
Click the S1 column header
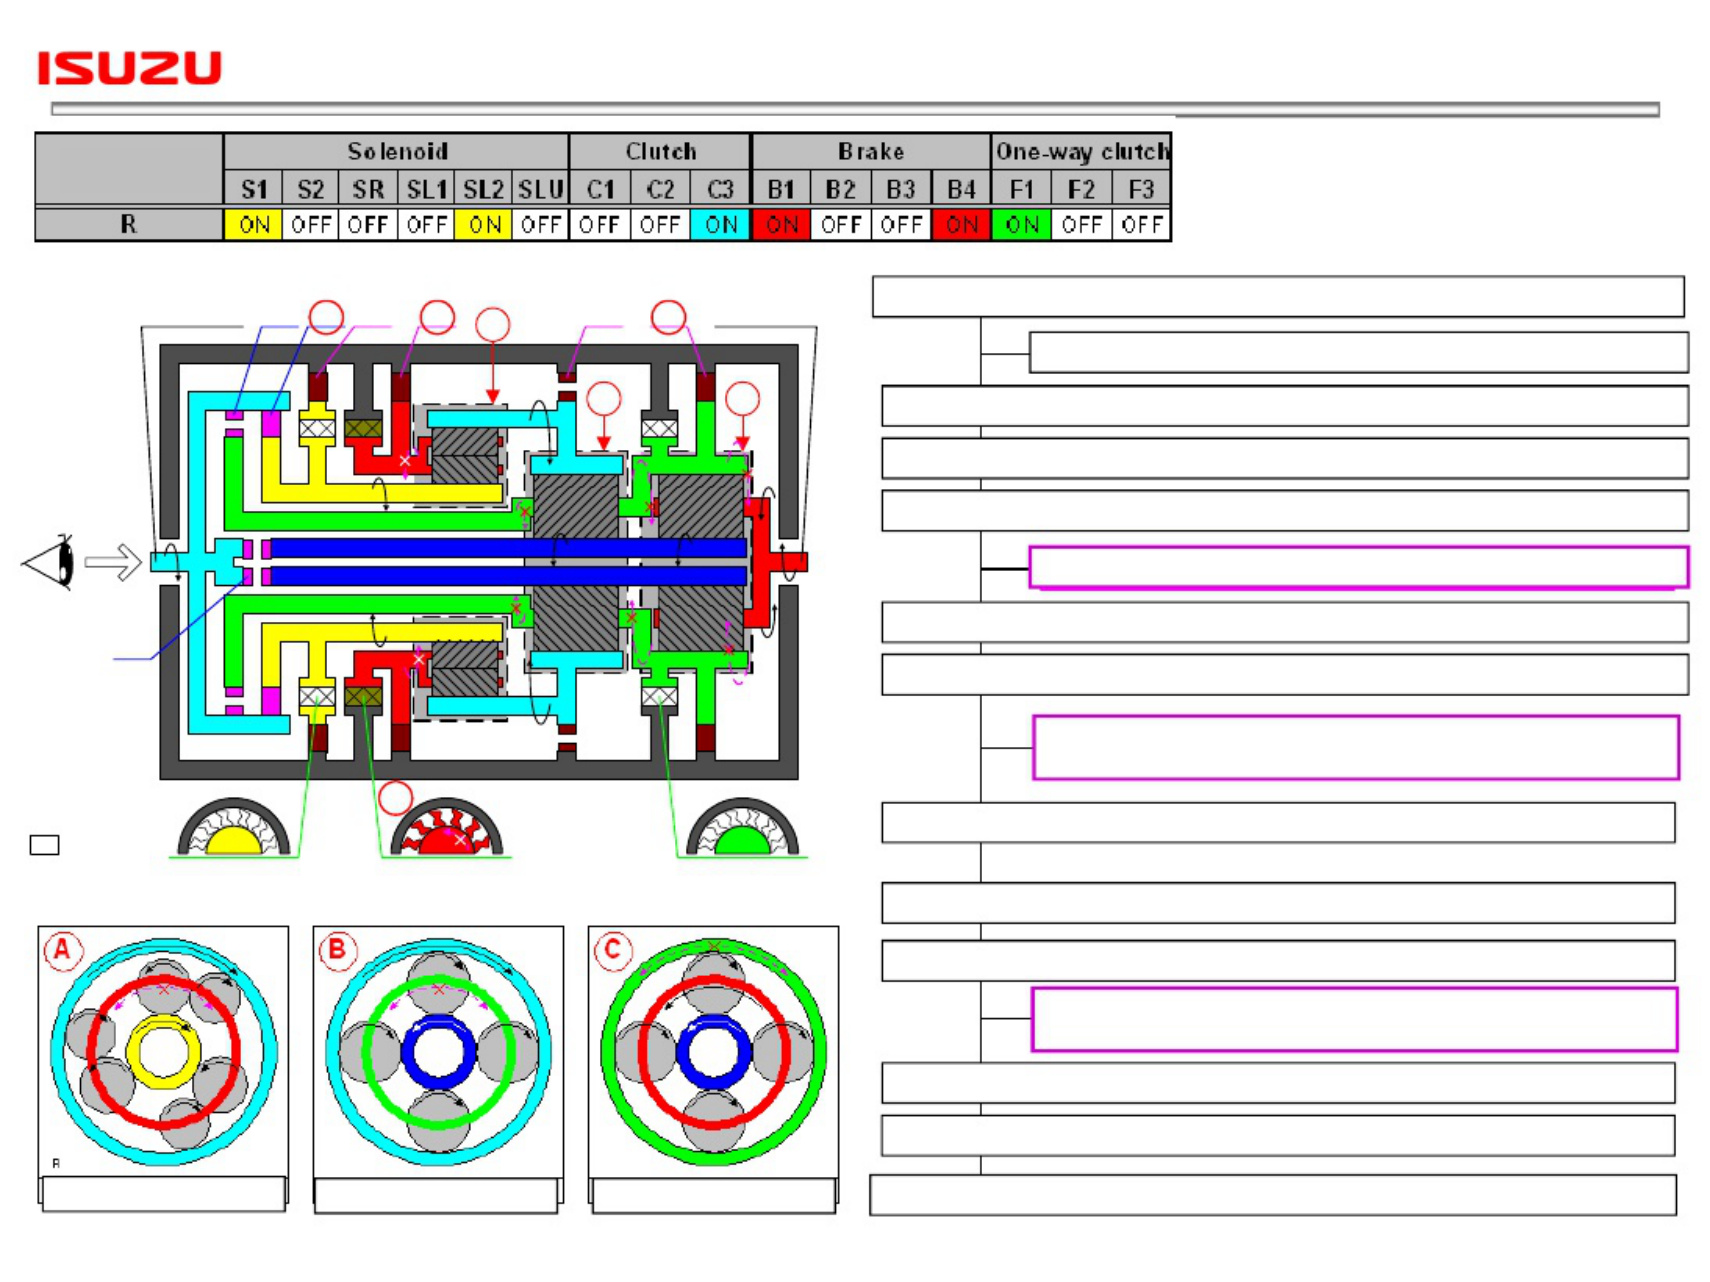click(x=254, y=189)
